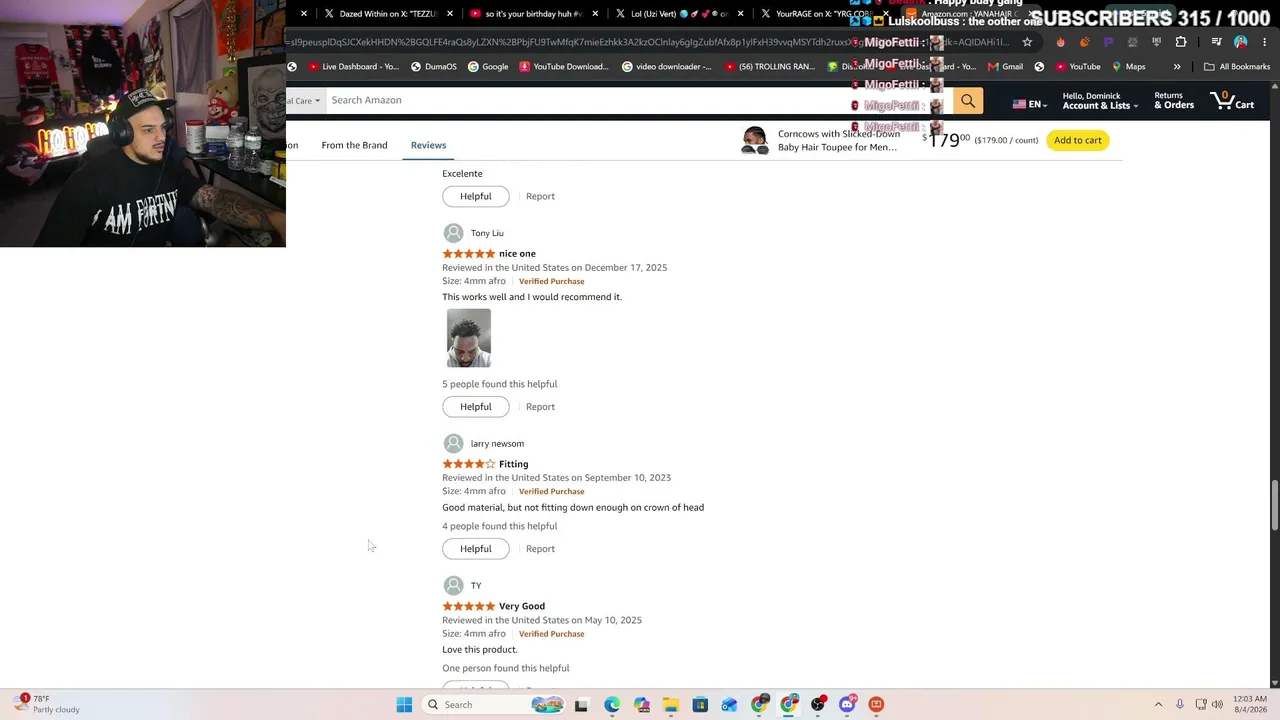Click the Chrome profile avatar icon
Image resolution: width=1280 pixels, height=720 pixels.
(x=1240, y=42)
